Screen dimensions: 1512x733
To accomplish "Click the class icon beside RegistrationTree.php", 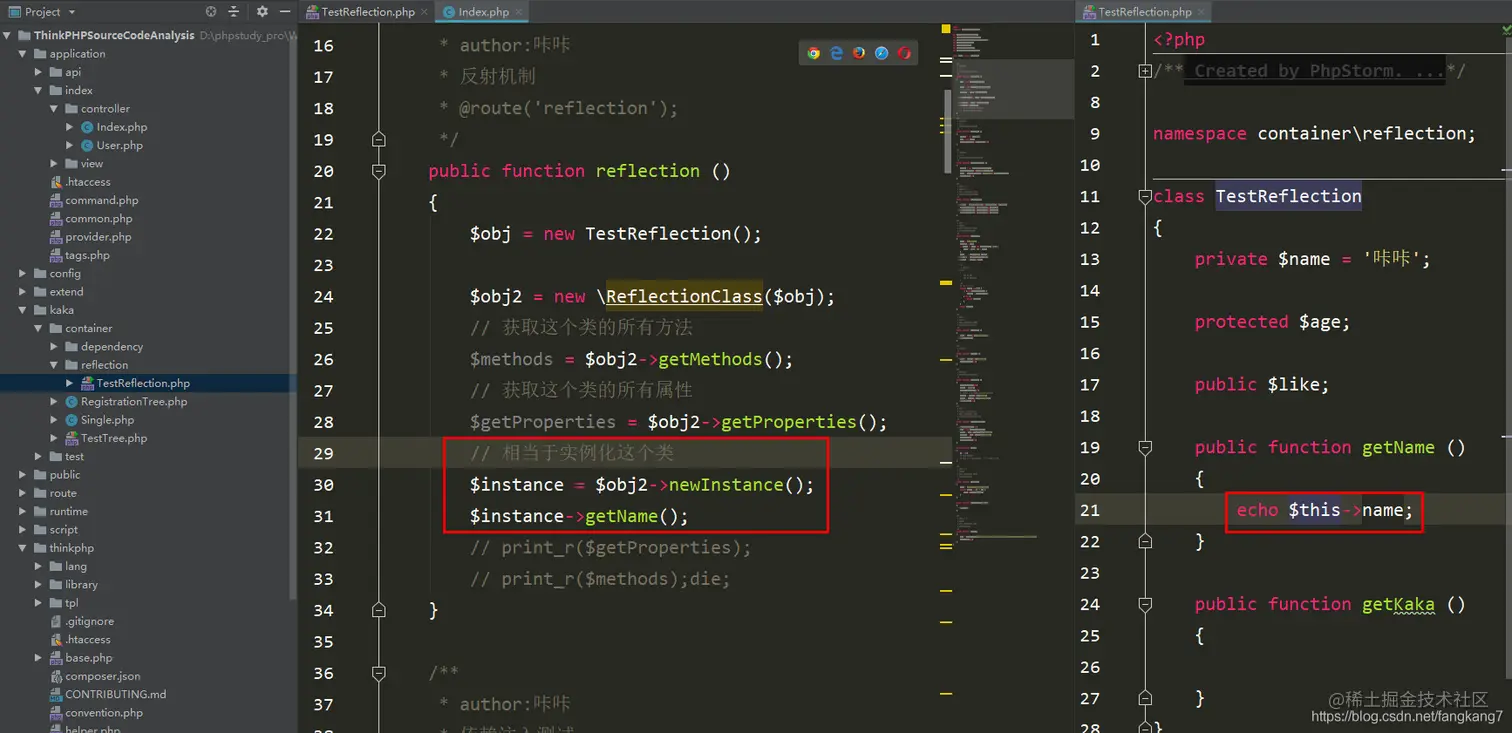I will 72,402.
